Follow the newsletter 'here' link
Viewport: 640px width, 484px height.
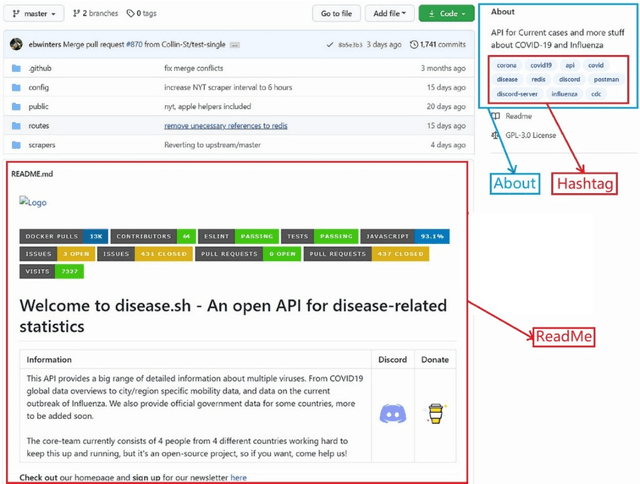(x=238, y=477)
